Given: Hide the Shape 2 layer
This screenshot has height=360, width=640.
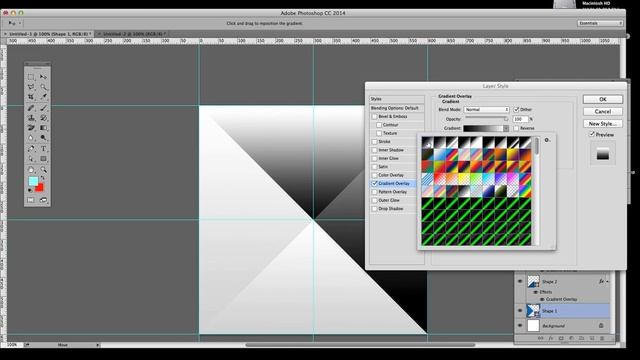Looking at the screenshot, I should coord(520,281).
